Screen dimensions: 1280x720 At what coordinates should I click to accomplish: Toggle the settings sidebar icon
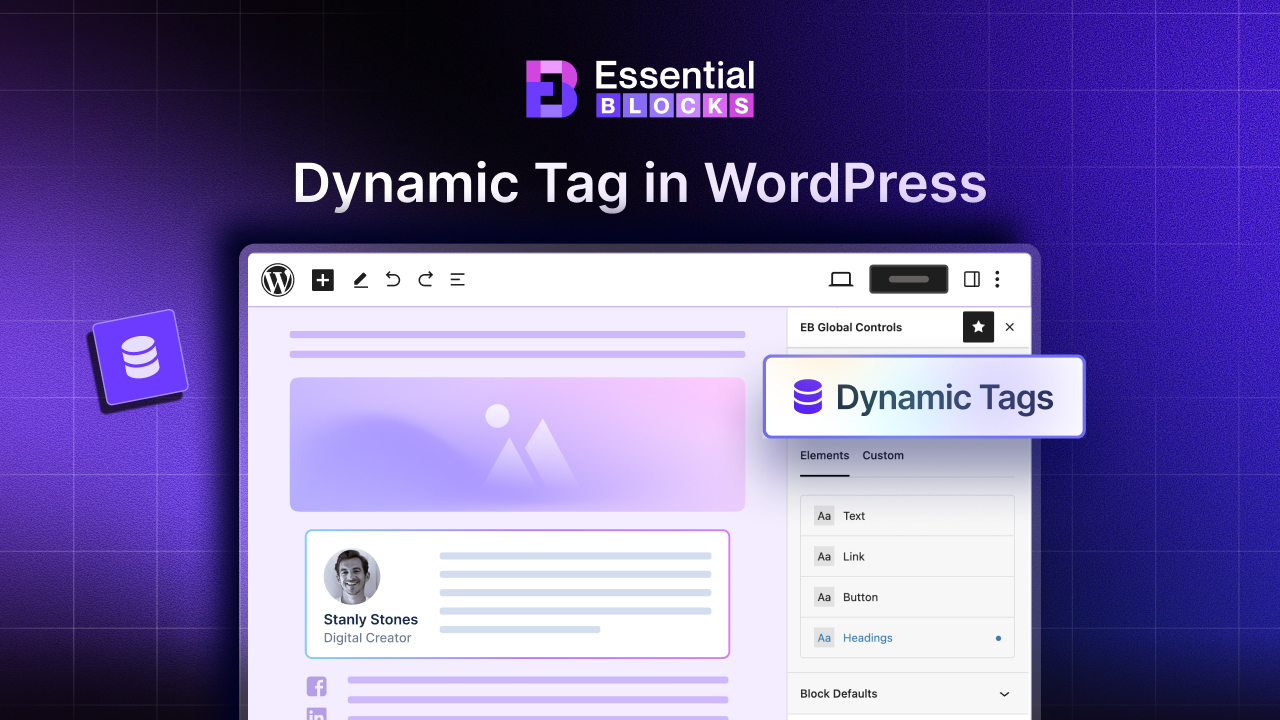972,280
